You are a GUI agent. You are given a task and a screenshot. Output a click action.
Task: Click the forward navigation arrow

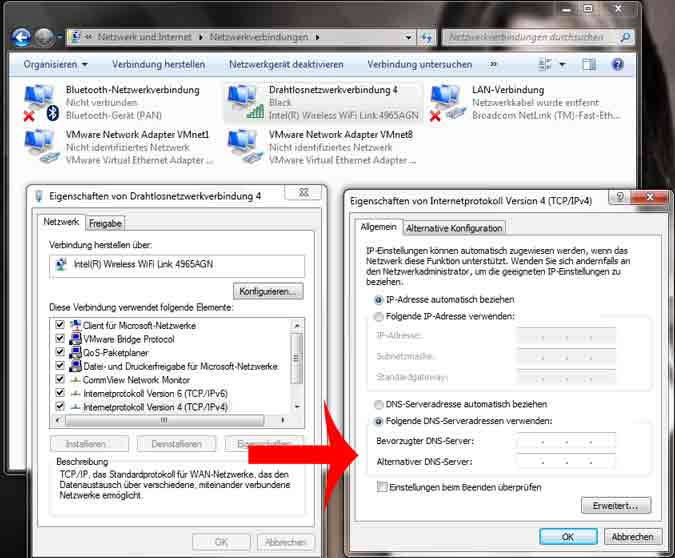point(44,37)
